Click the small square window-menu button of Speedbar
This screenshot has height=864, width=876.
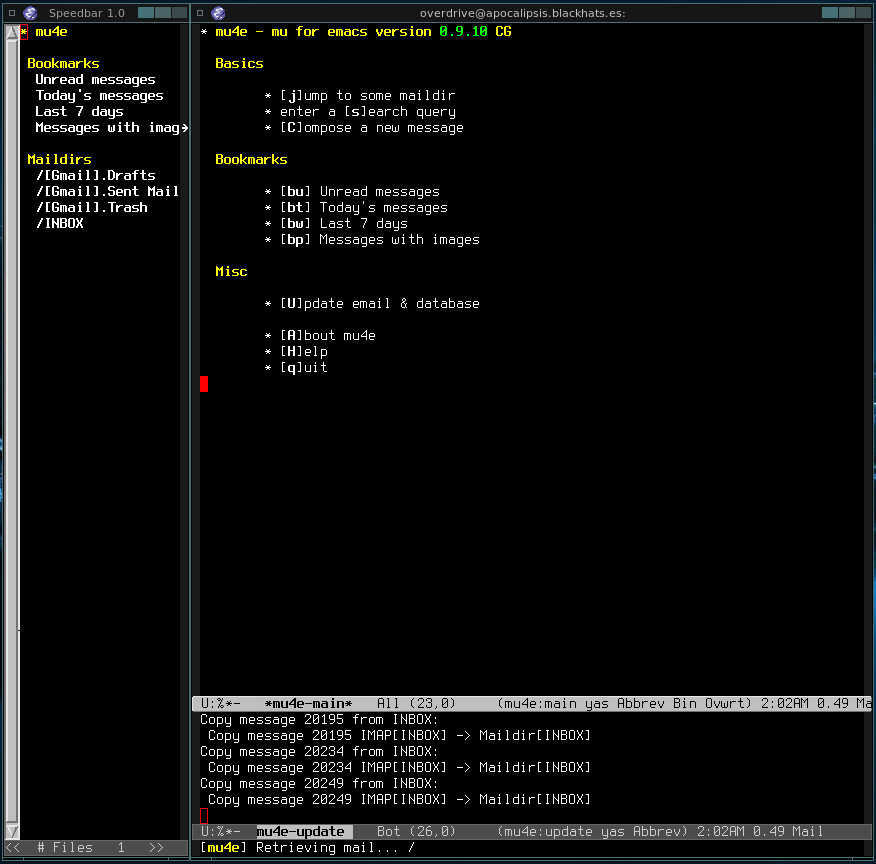[x=12, y=13]
